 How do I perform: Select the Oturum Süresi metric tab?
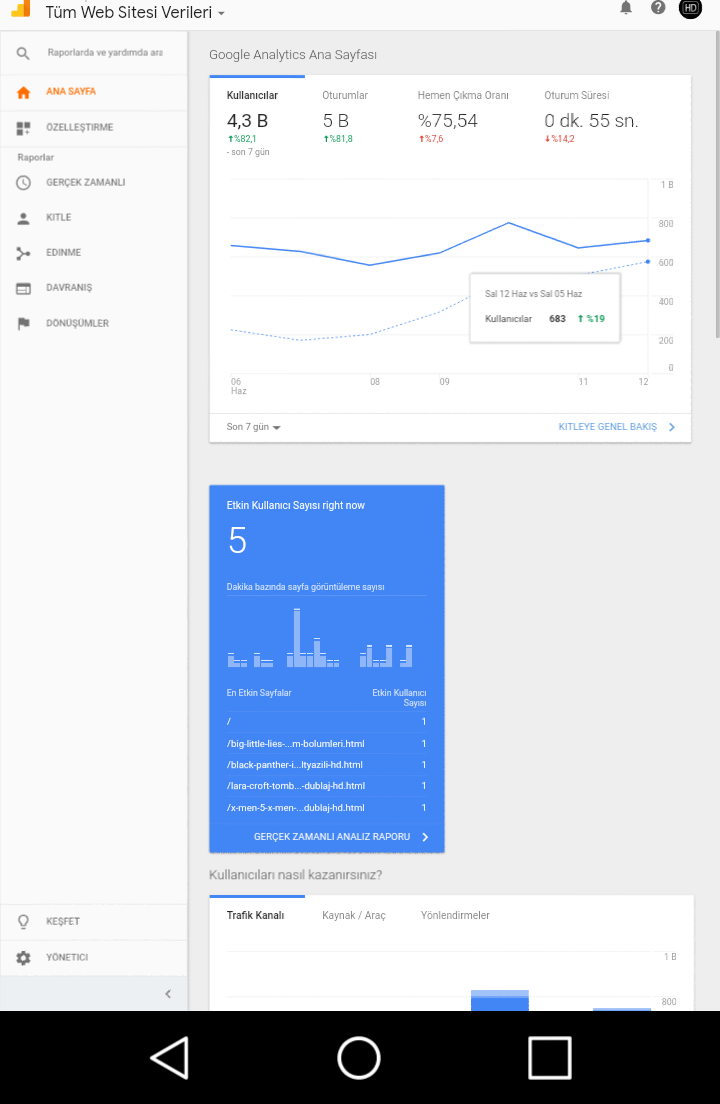(x=591, y=117)
